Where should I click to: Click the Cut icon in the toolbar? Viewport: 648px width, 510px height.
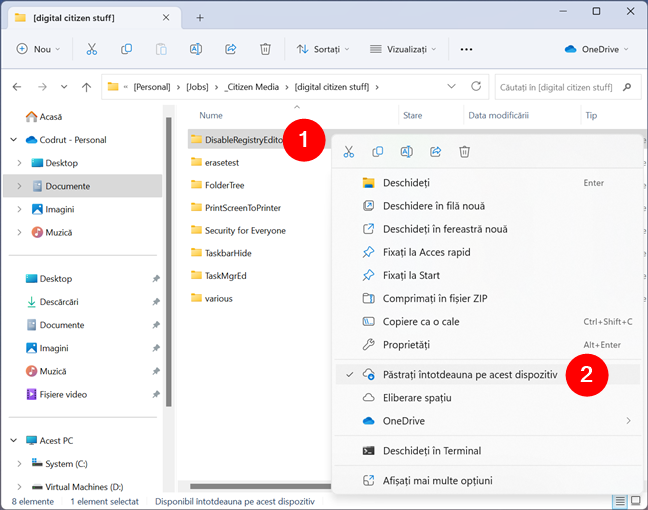[x=91, y=49]
